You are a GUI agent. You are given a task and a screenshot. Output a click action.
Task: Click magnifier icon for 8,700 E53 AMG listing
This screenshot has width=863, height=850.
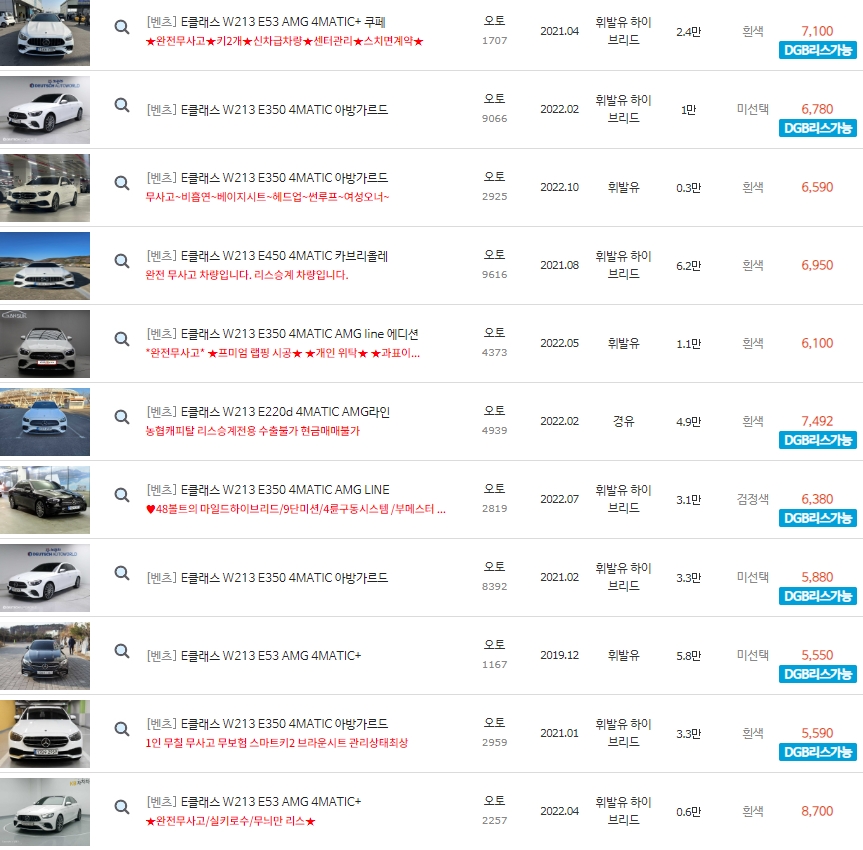pos(122,807)
